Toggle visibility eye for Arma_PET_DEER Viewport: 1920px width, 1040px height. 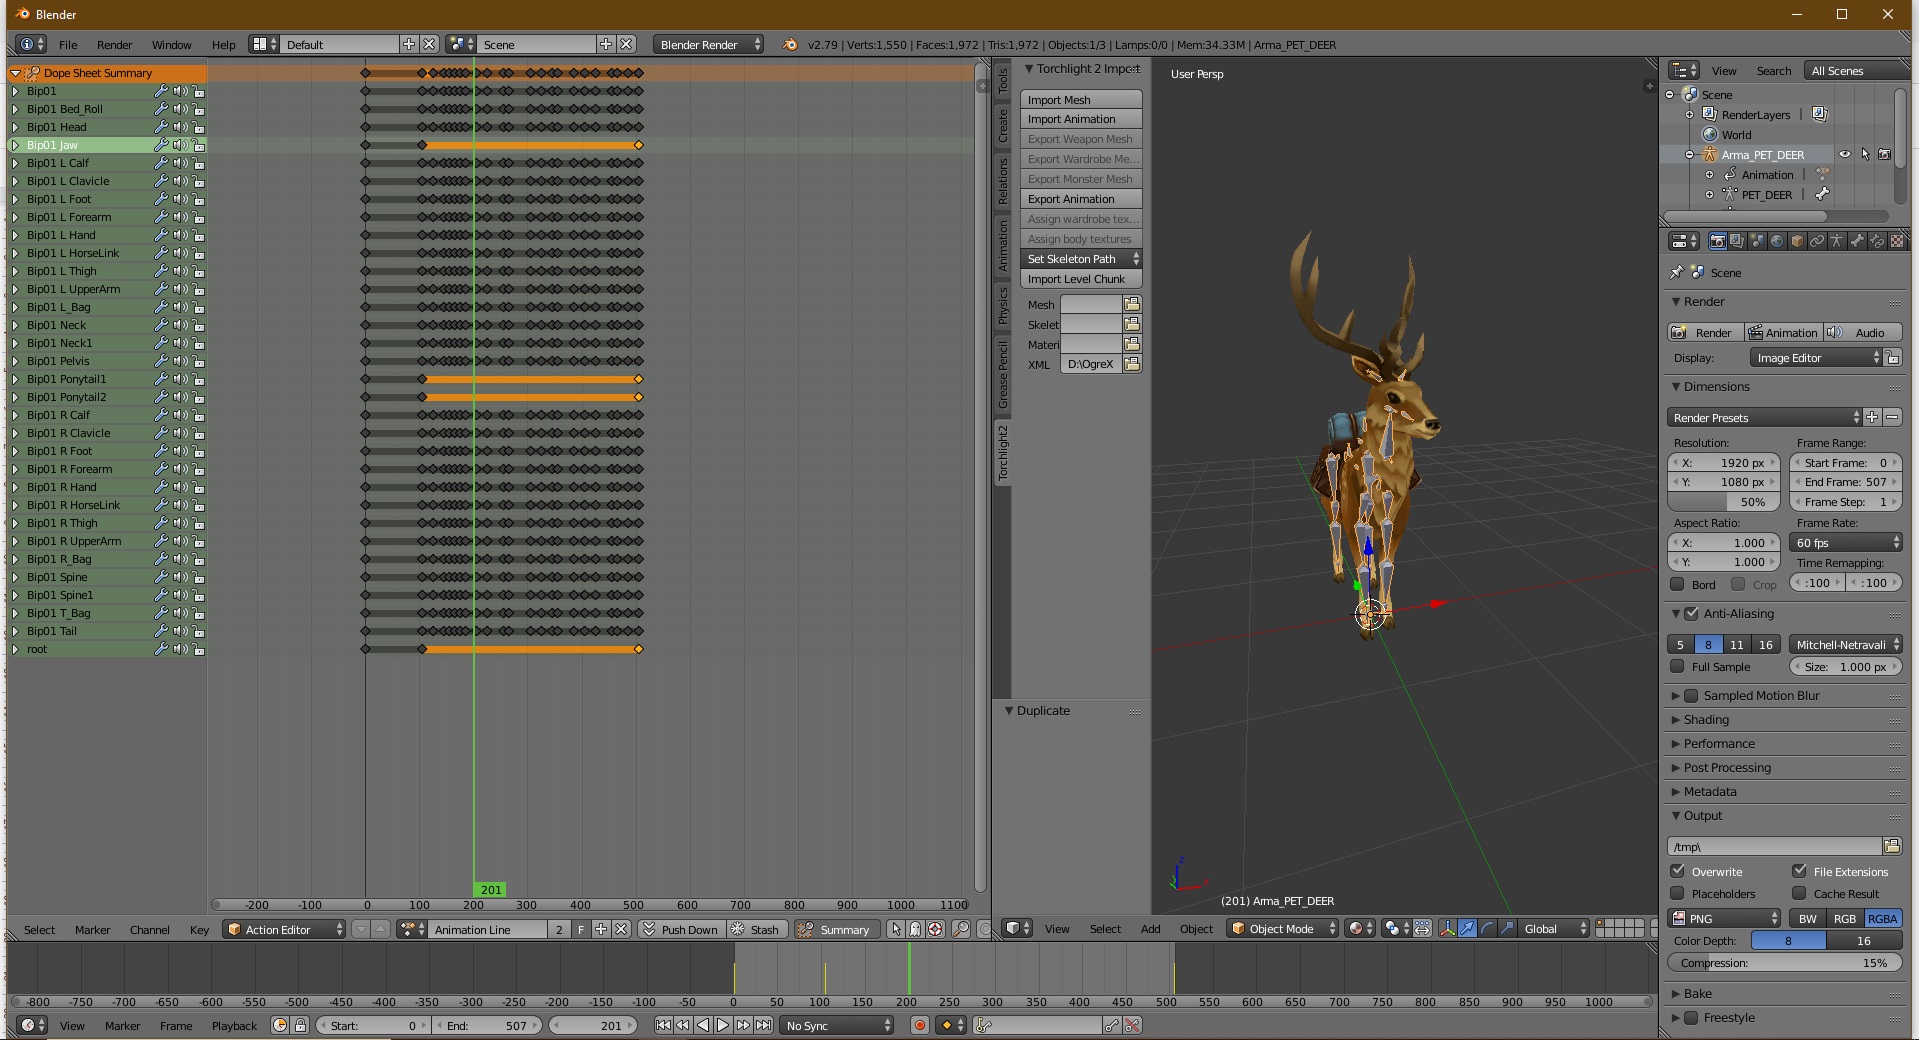[1845, 155]
